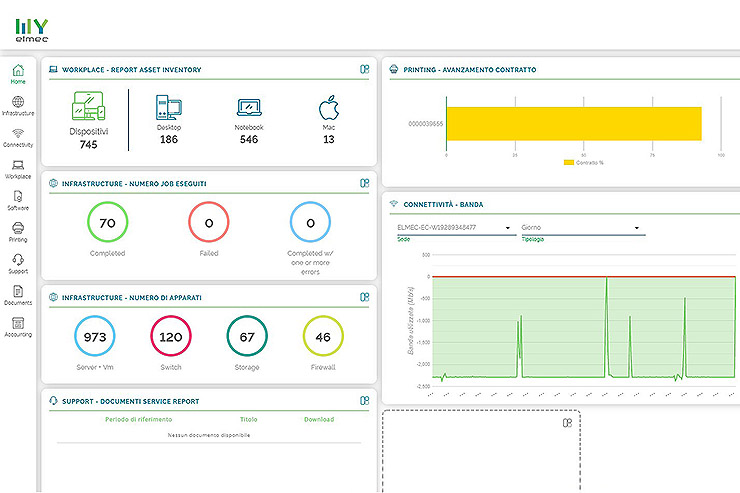Open Support from the sidebar

click(x=18, y=264)
